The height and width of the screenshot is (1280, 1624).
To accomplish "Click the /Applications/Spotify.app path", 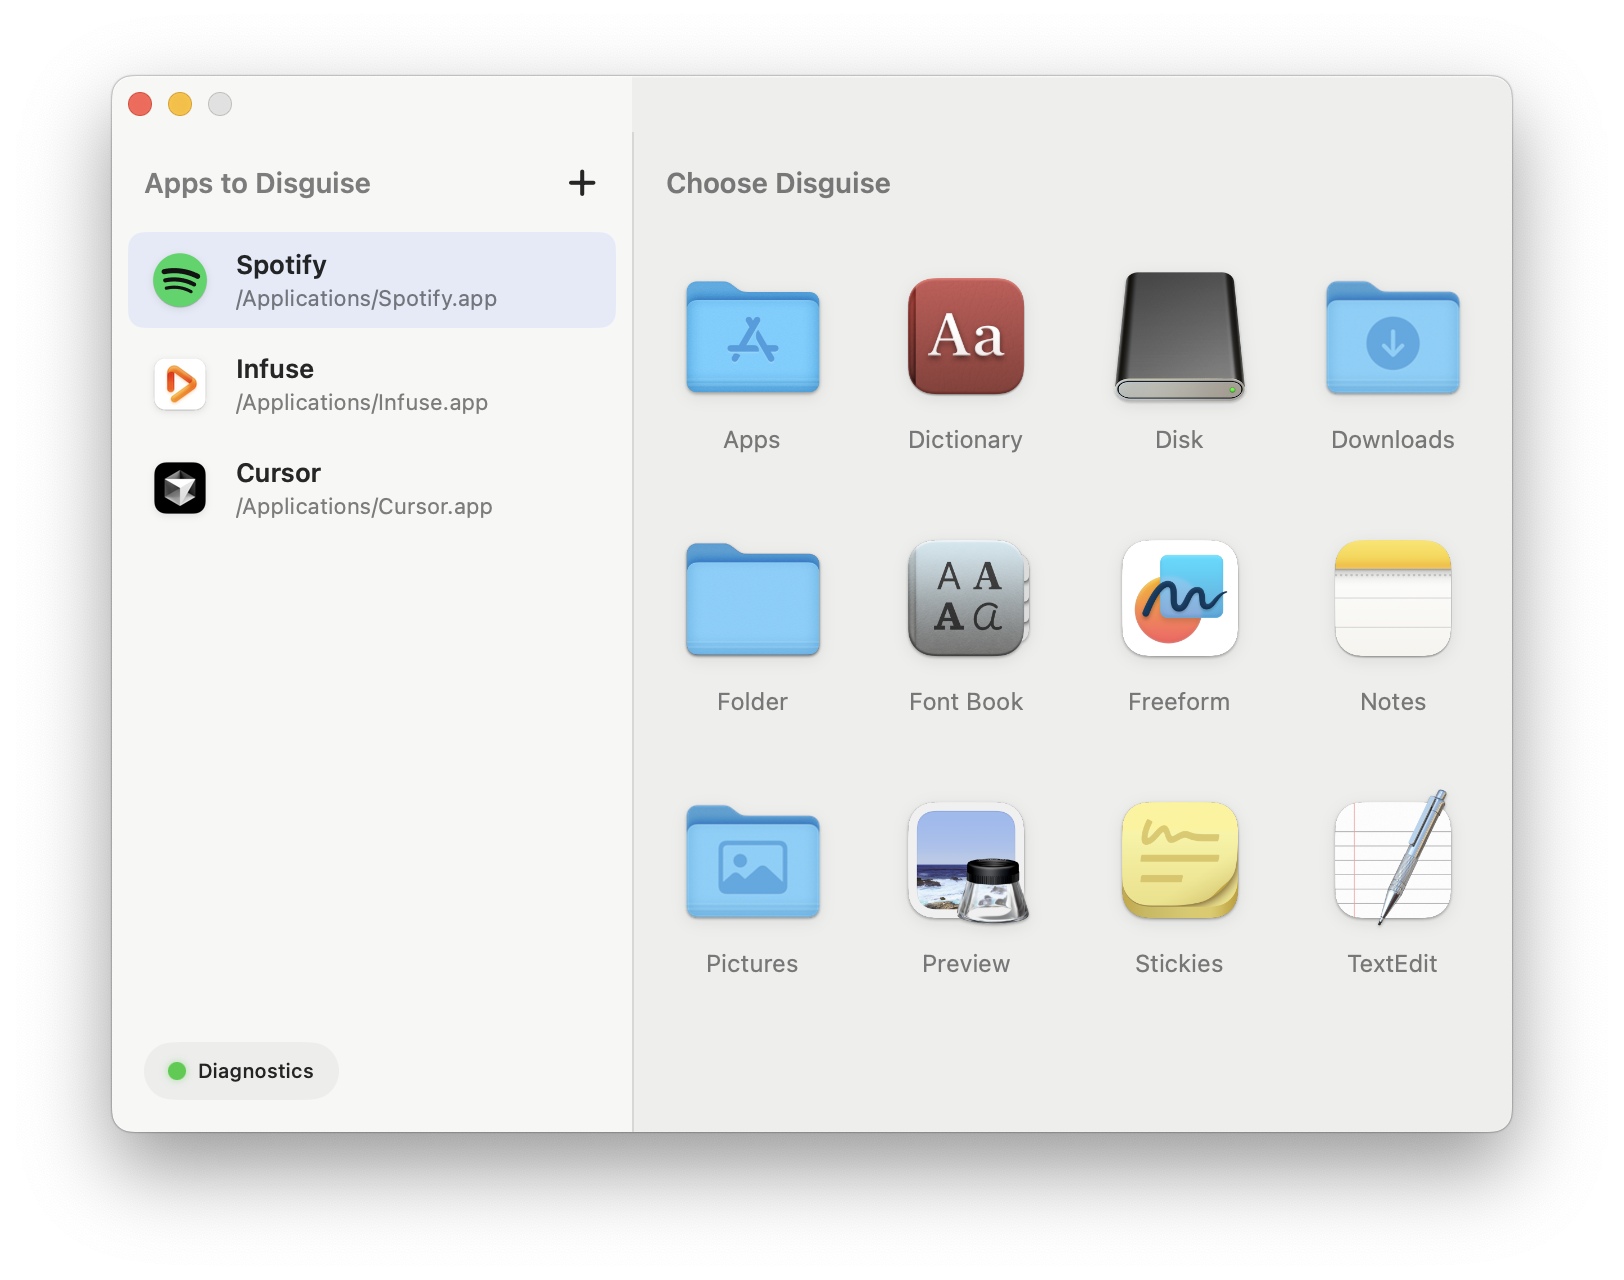I will click(x=366, y=299).
